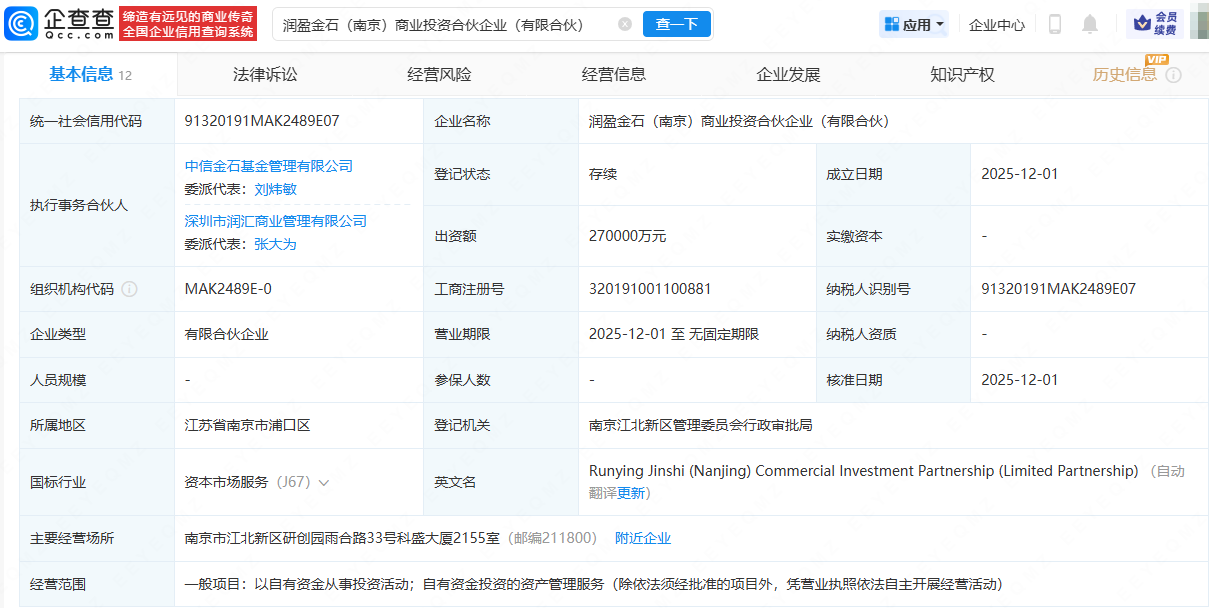Image resolution: width=1209 pixels, height=608 pixels.
Task: Clear the search box with the X icon
Action: pos(625,24)
